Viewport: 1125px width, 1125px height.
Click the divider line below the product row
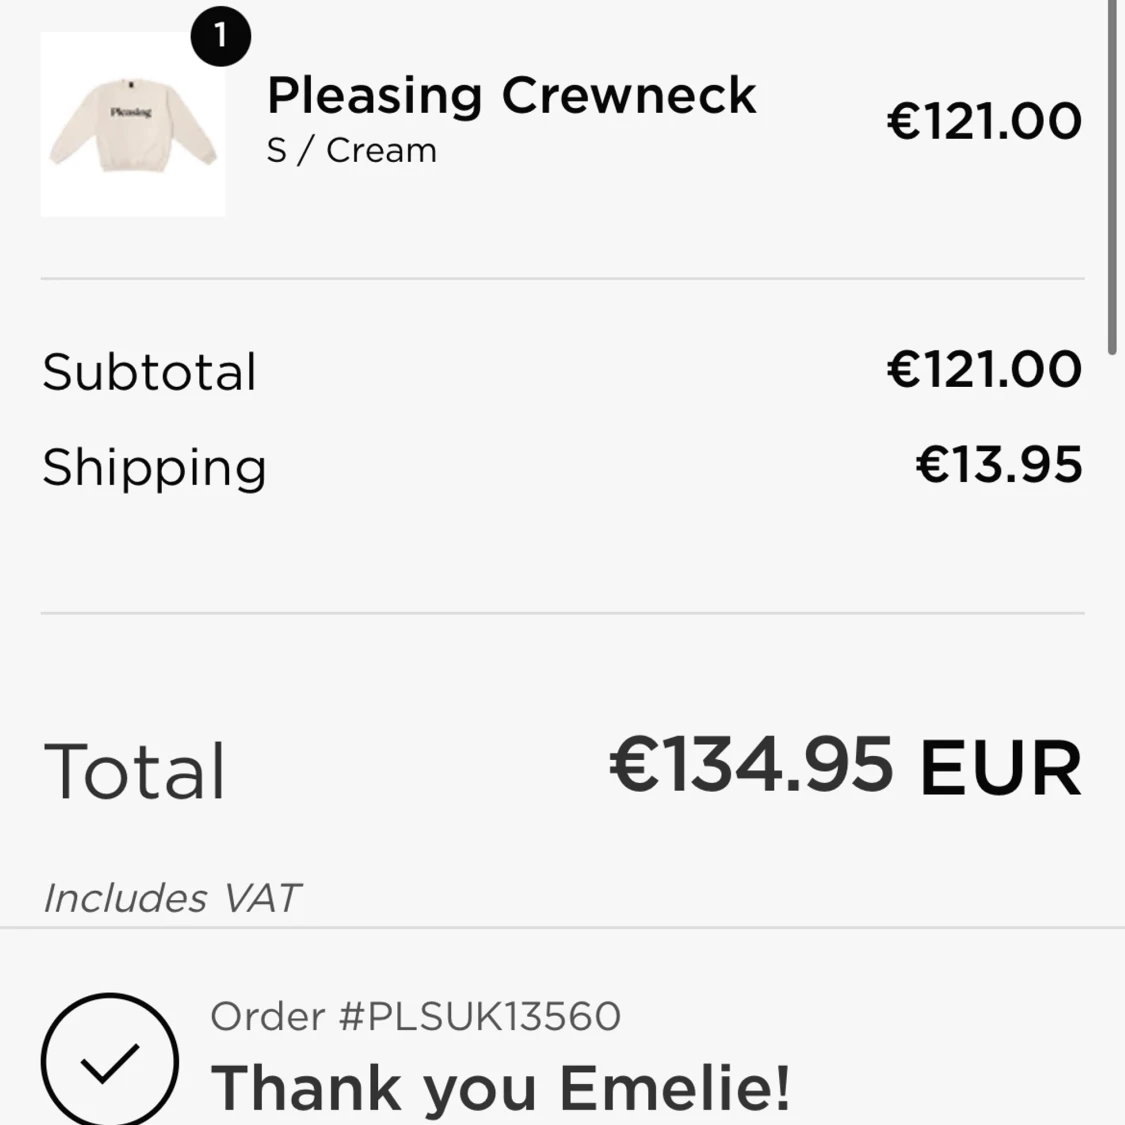[x=562, y=278]
